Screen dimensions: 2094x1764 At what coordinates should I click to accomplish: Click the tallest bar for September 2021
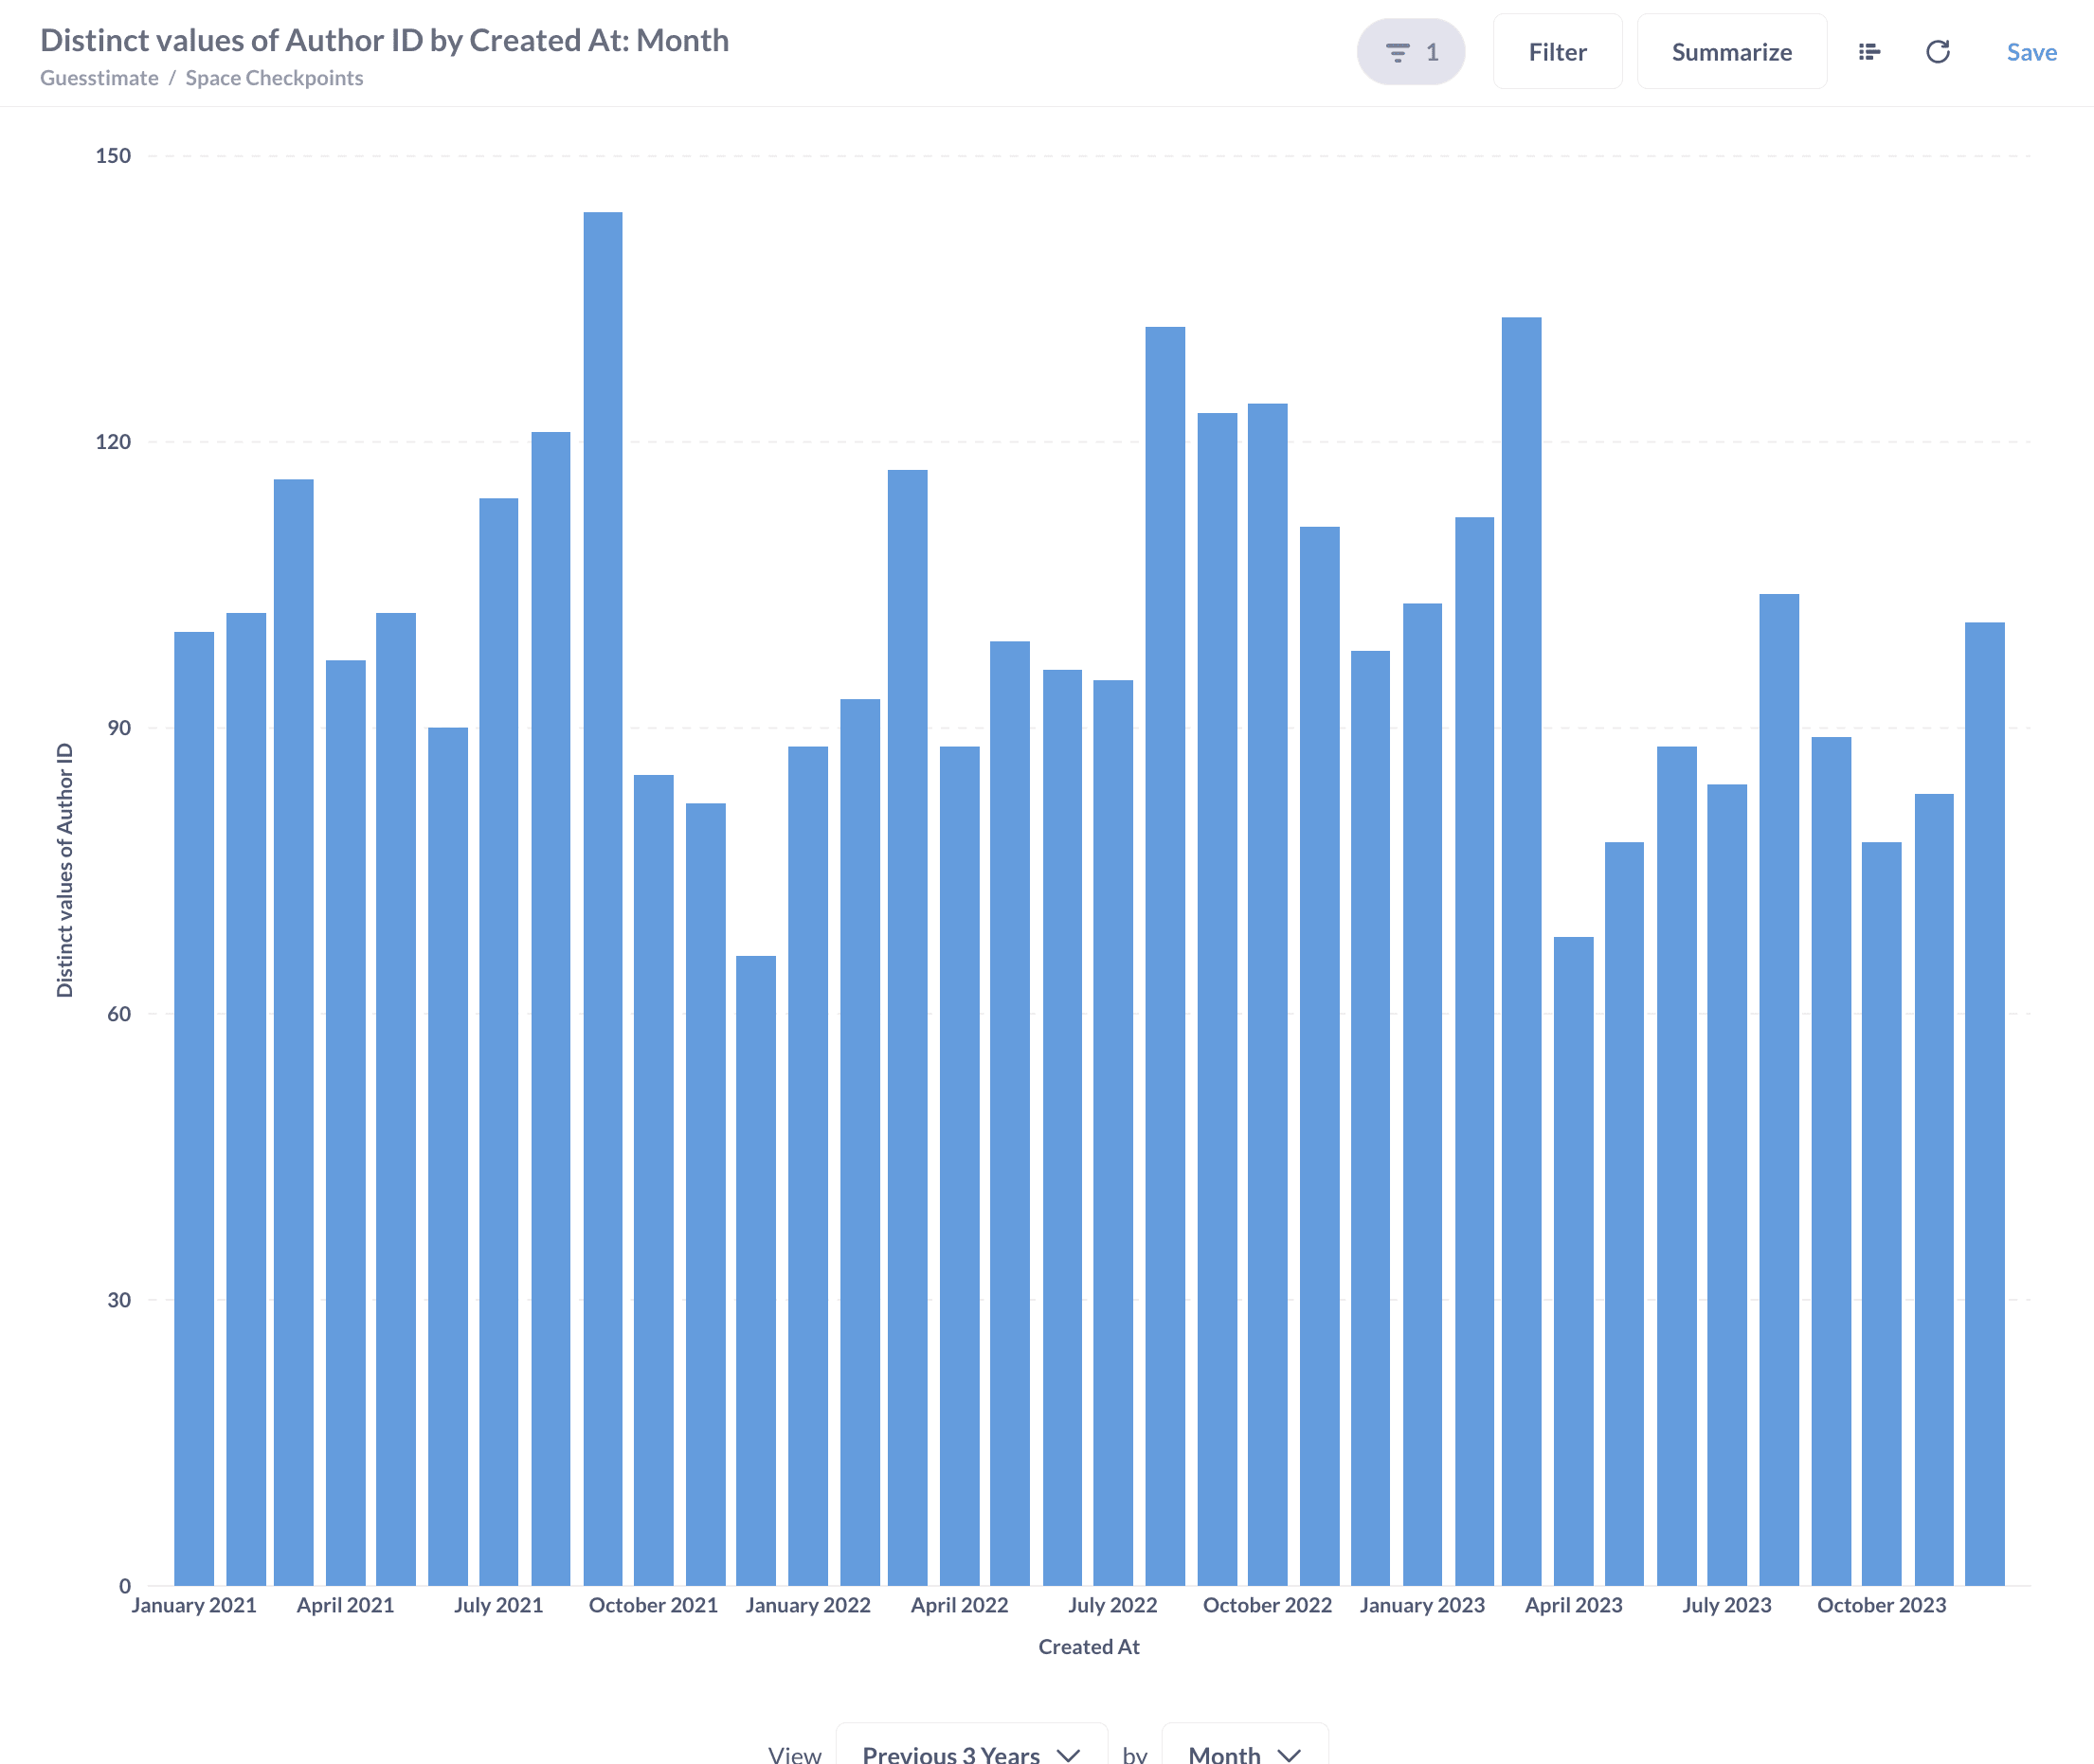click(x=603, y=898)
